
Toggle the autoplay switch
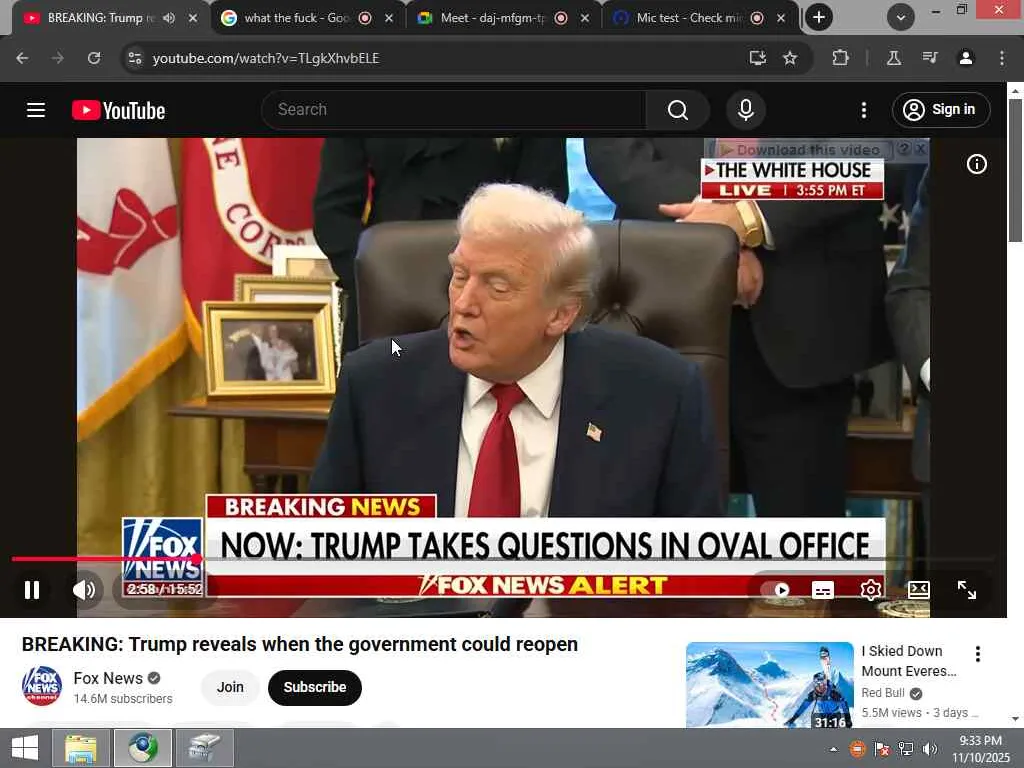pos(776,590)
